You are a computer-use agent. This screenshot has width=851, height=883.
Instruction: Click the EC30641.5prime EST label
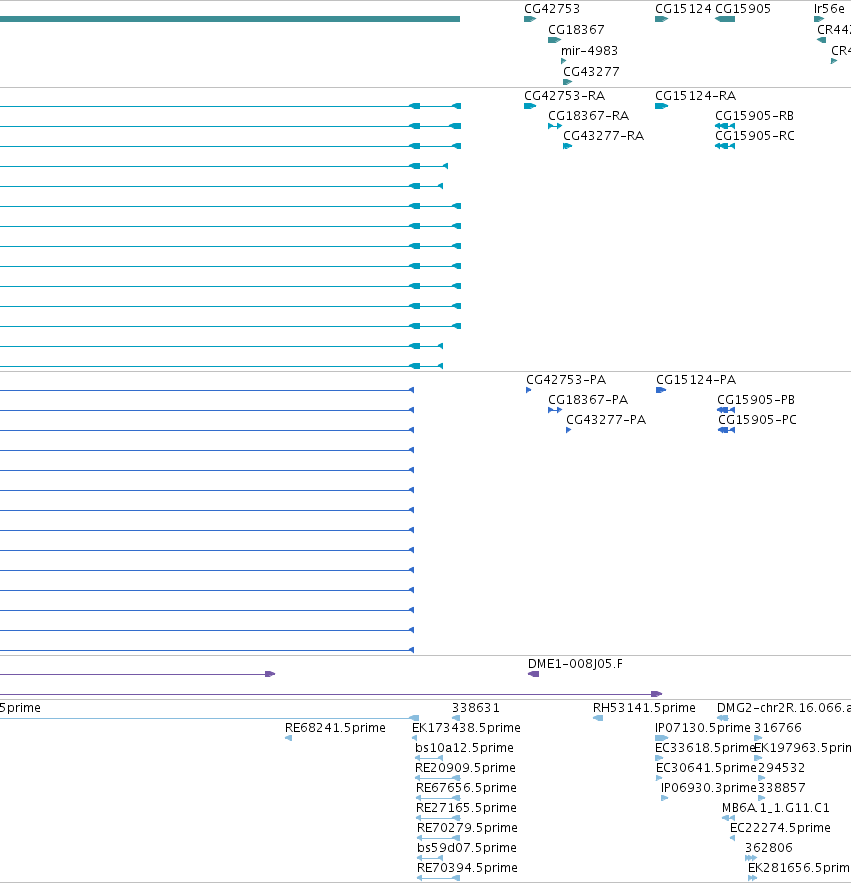(706, 768)
